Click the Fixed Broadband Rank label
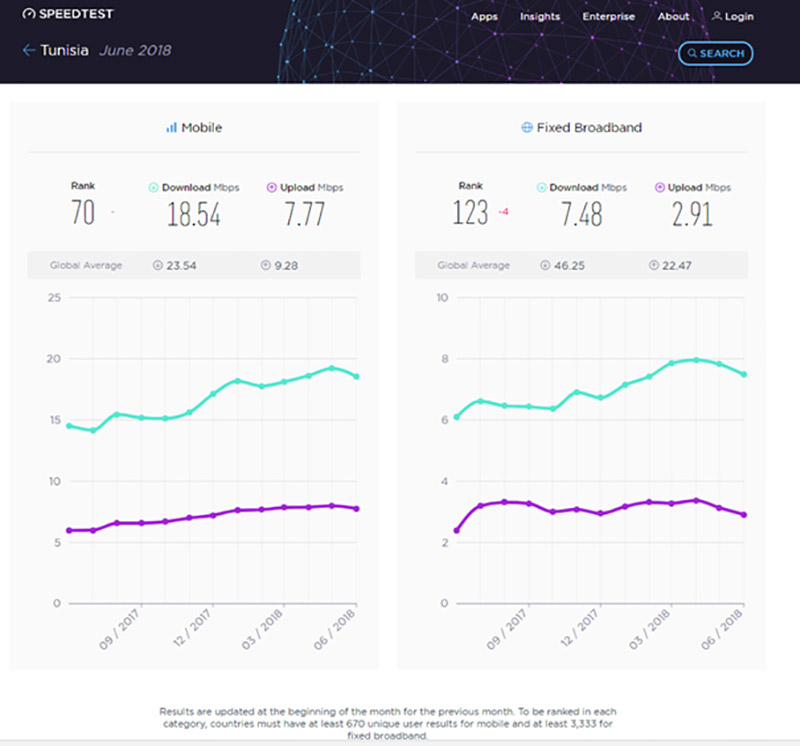800x746 pixels. (x=470, y=186)
